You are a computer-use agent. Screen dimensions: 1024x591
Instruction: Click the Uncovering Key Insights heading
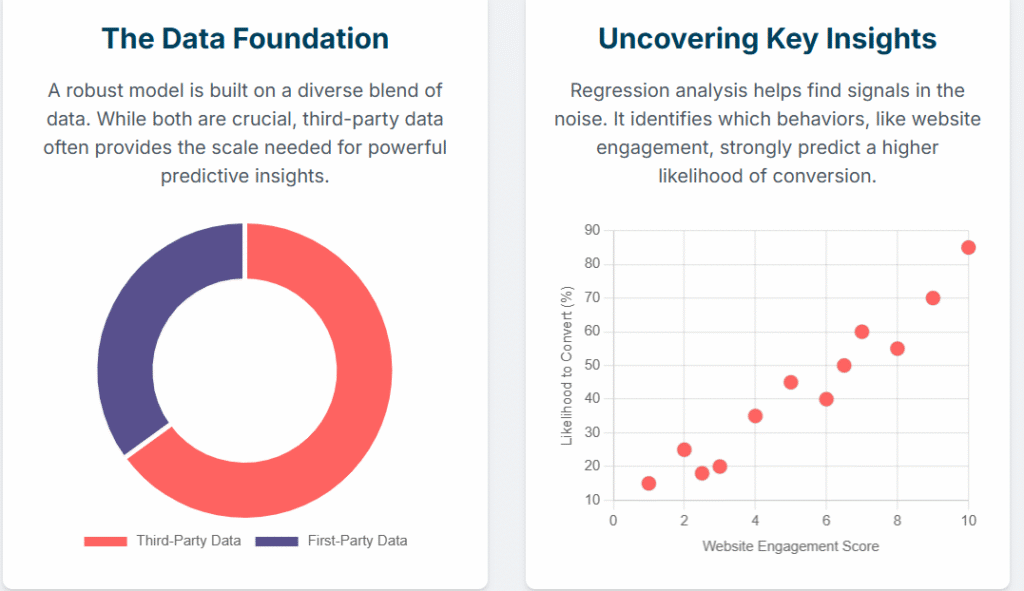click(767, 39)
